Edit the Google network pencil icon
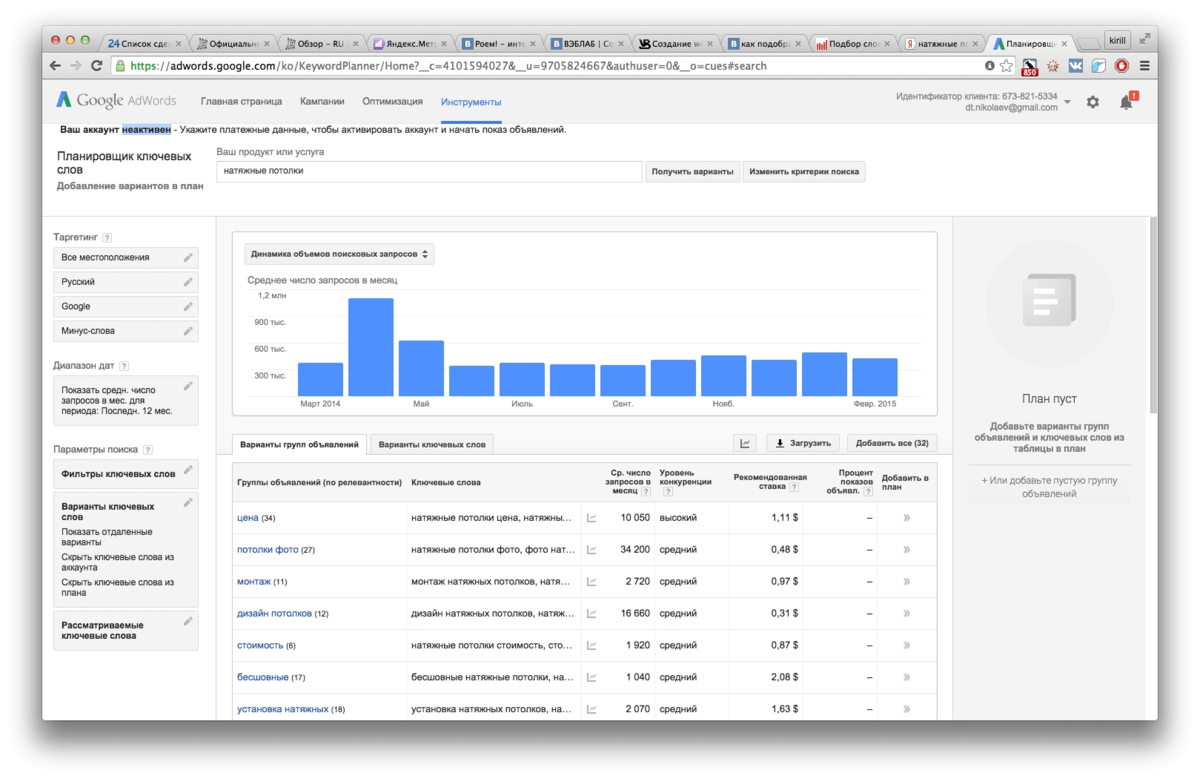 [x=187, y=307]
